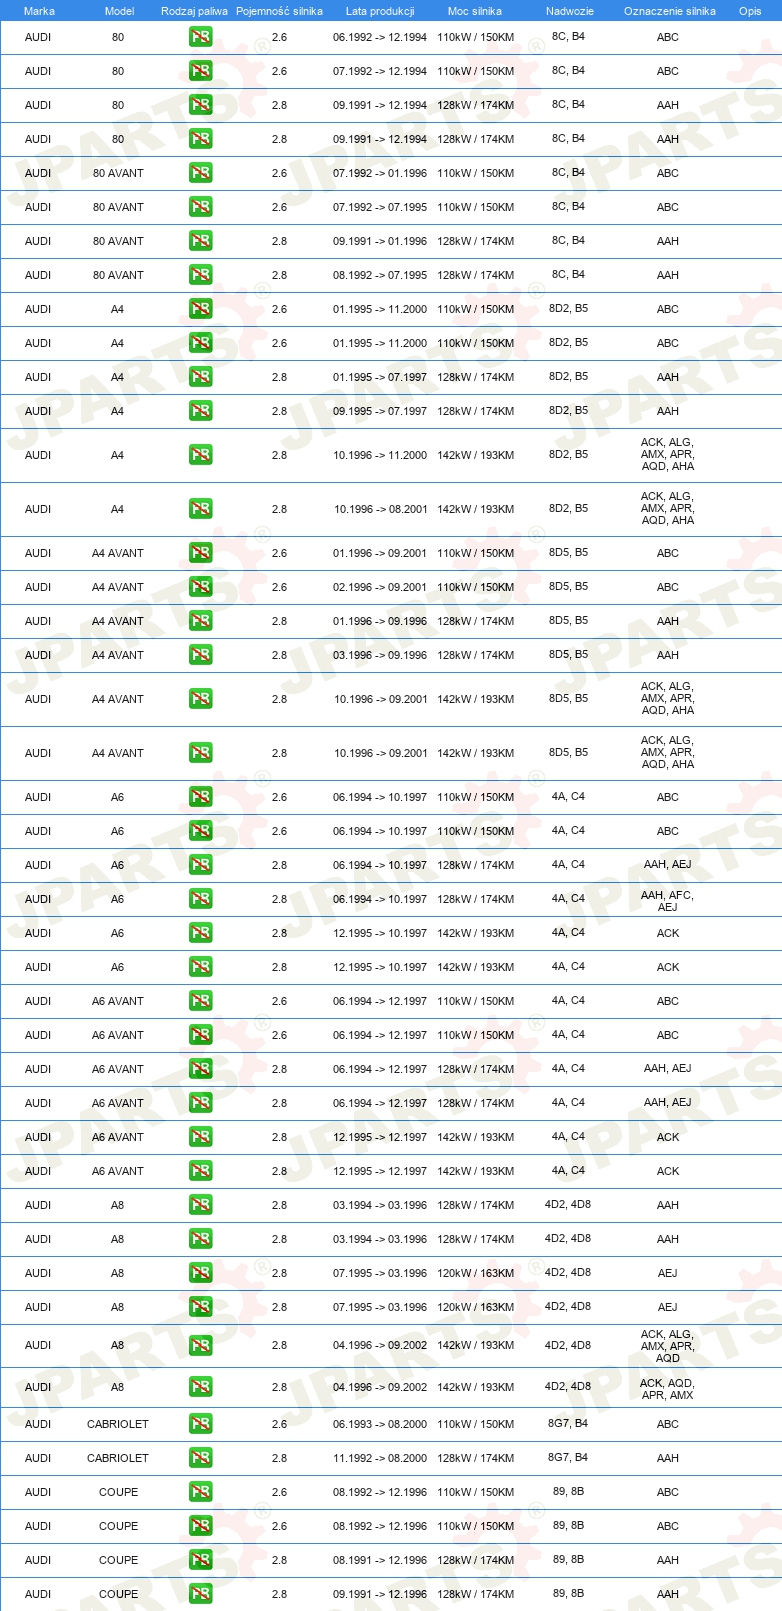This screenshot has height=1611, width=782.
Task: Click engine codes ACK, AQD, APR, AMX
Action: 667,1389
